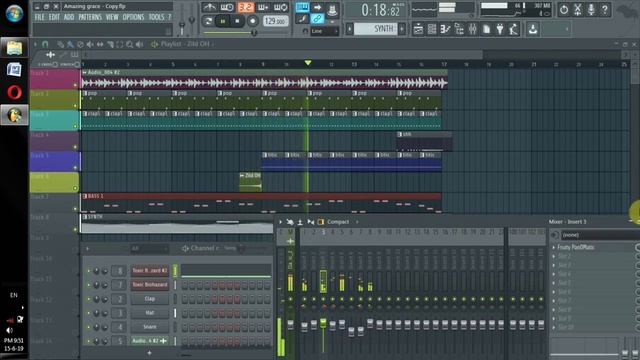
Task: Open the OPTIONS menu
Action: [133, 17]
